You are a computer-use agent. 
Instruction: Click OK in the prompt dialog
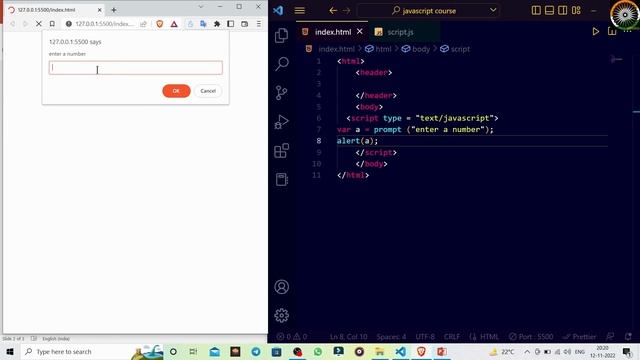tap(176, 91)
